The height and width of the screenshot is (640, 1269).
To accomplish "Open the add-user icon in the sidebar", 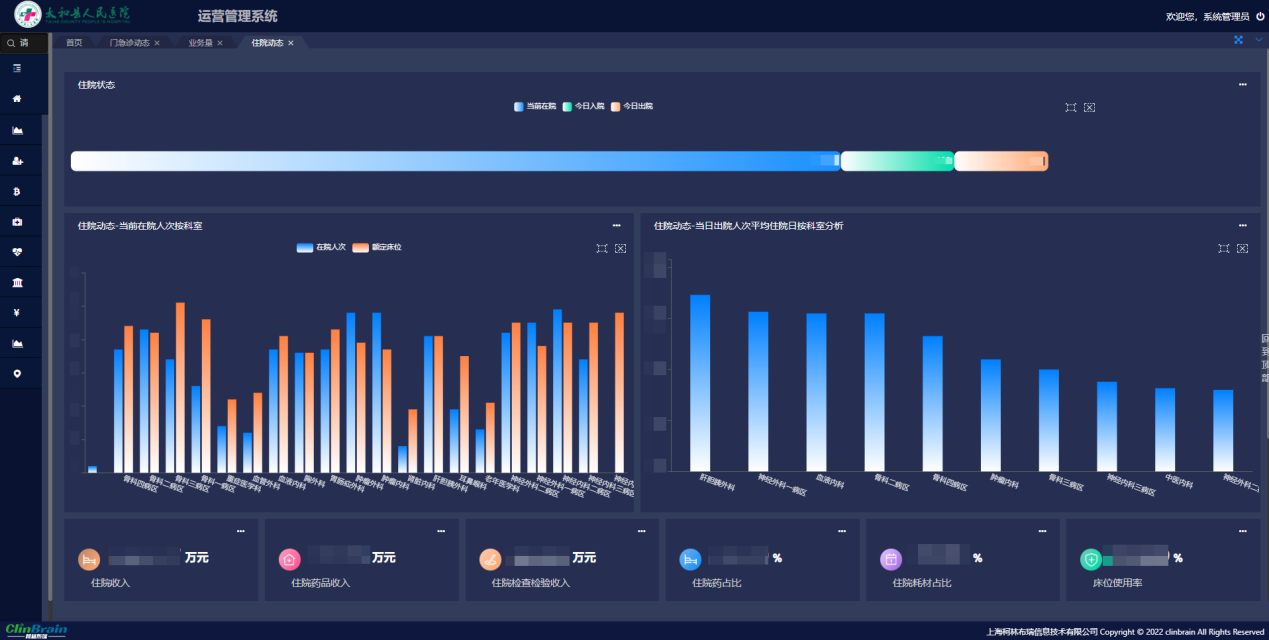I will [17, 160].
